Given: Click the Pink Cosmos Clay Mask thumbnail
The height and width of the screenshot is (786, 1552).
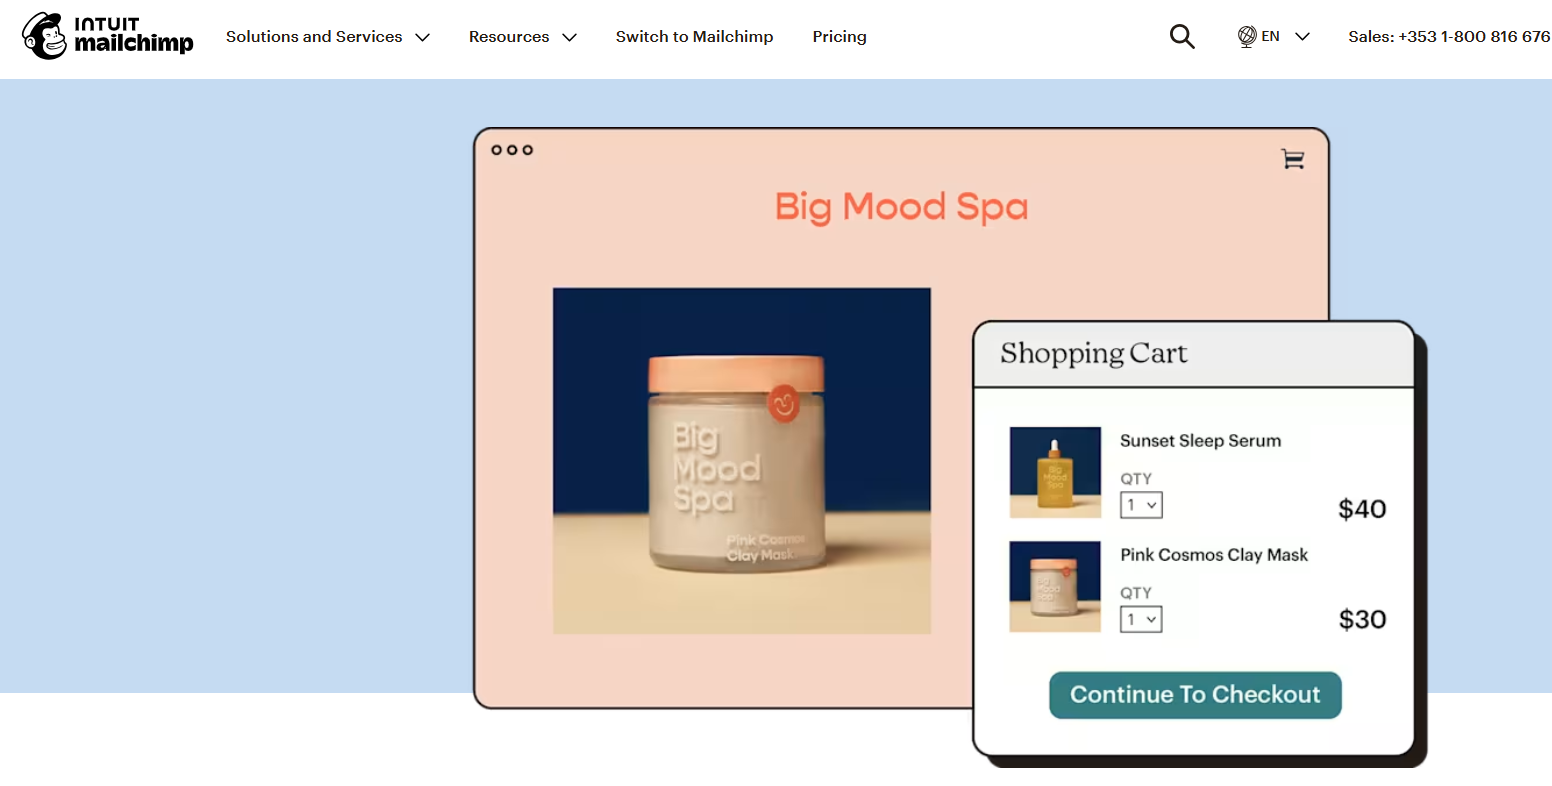Looking at the screenshot, I should point(1055,587).
